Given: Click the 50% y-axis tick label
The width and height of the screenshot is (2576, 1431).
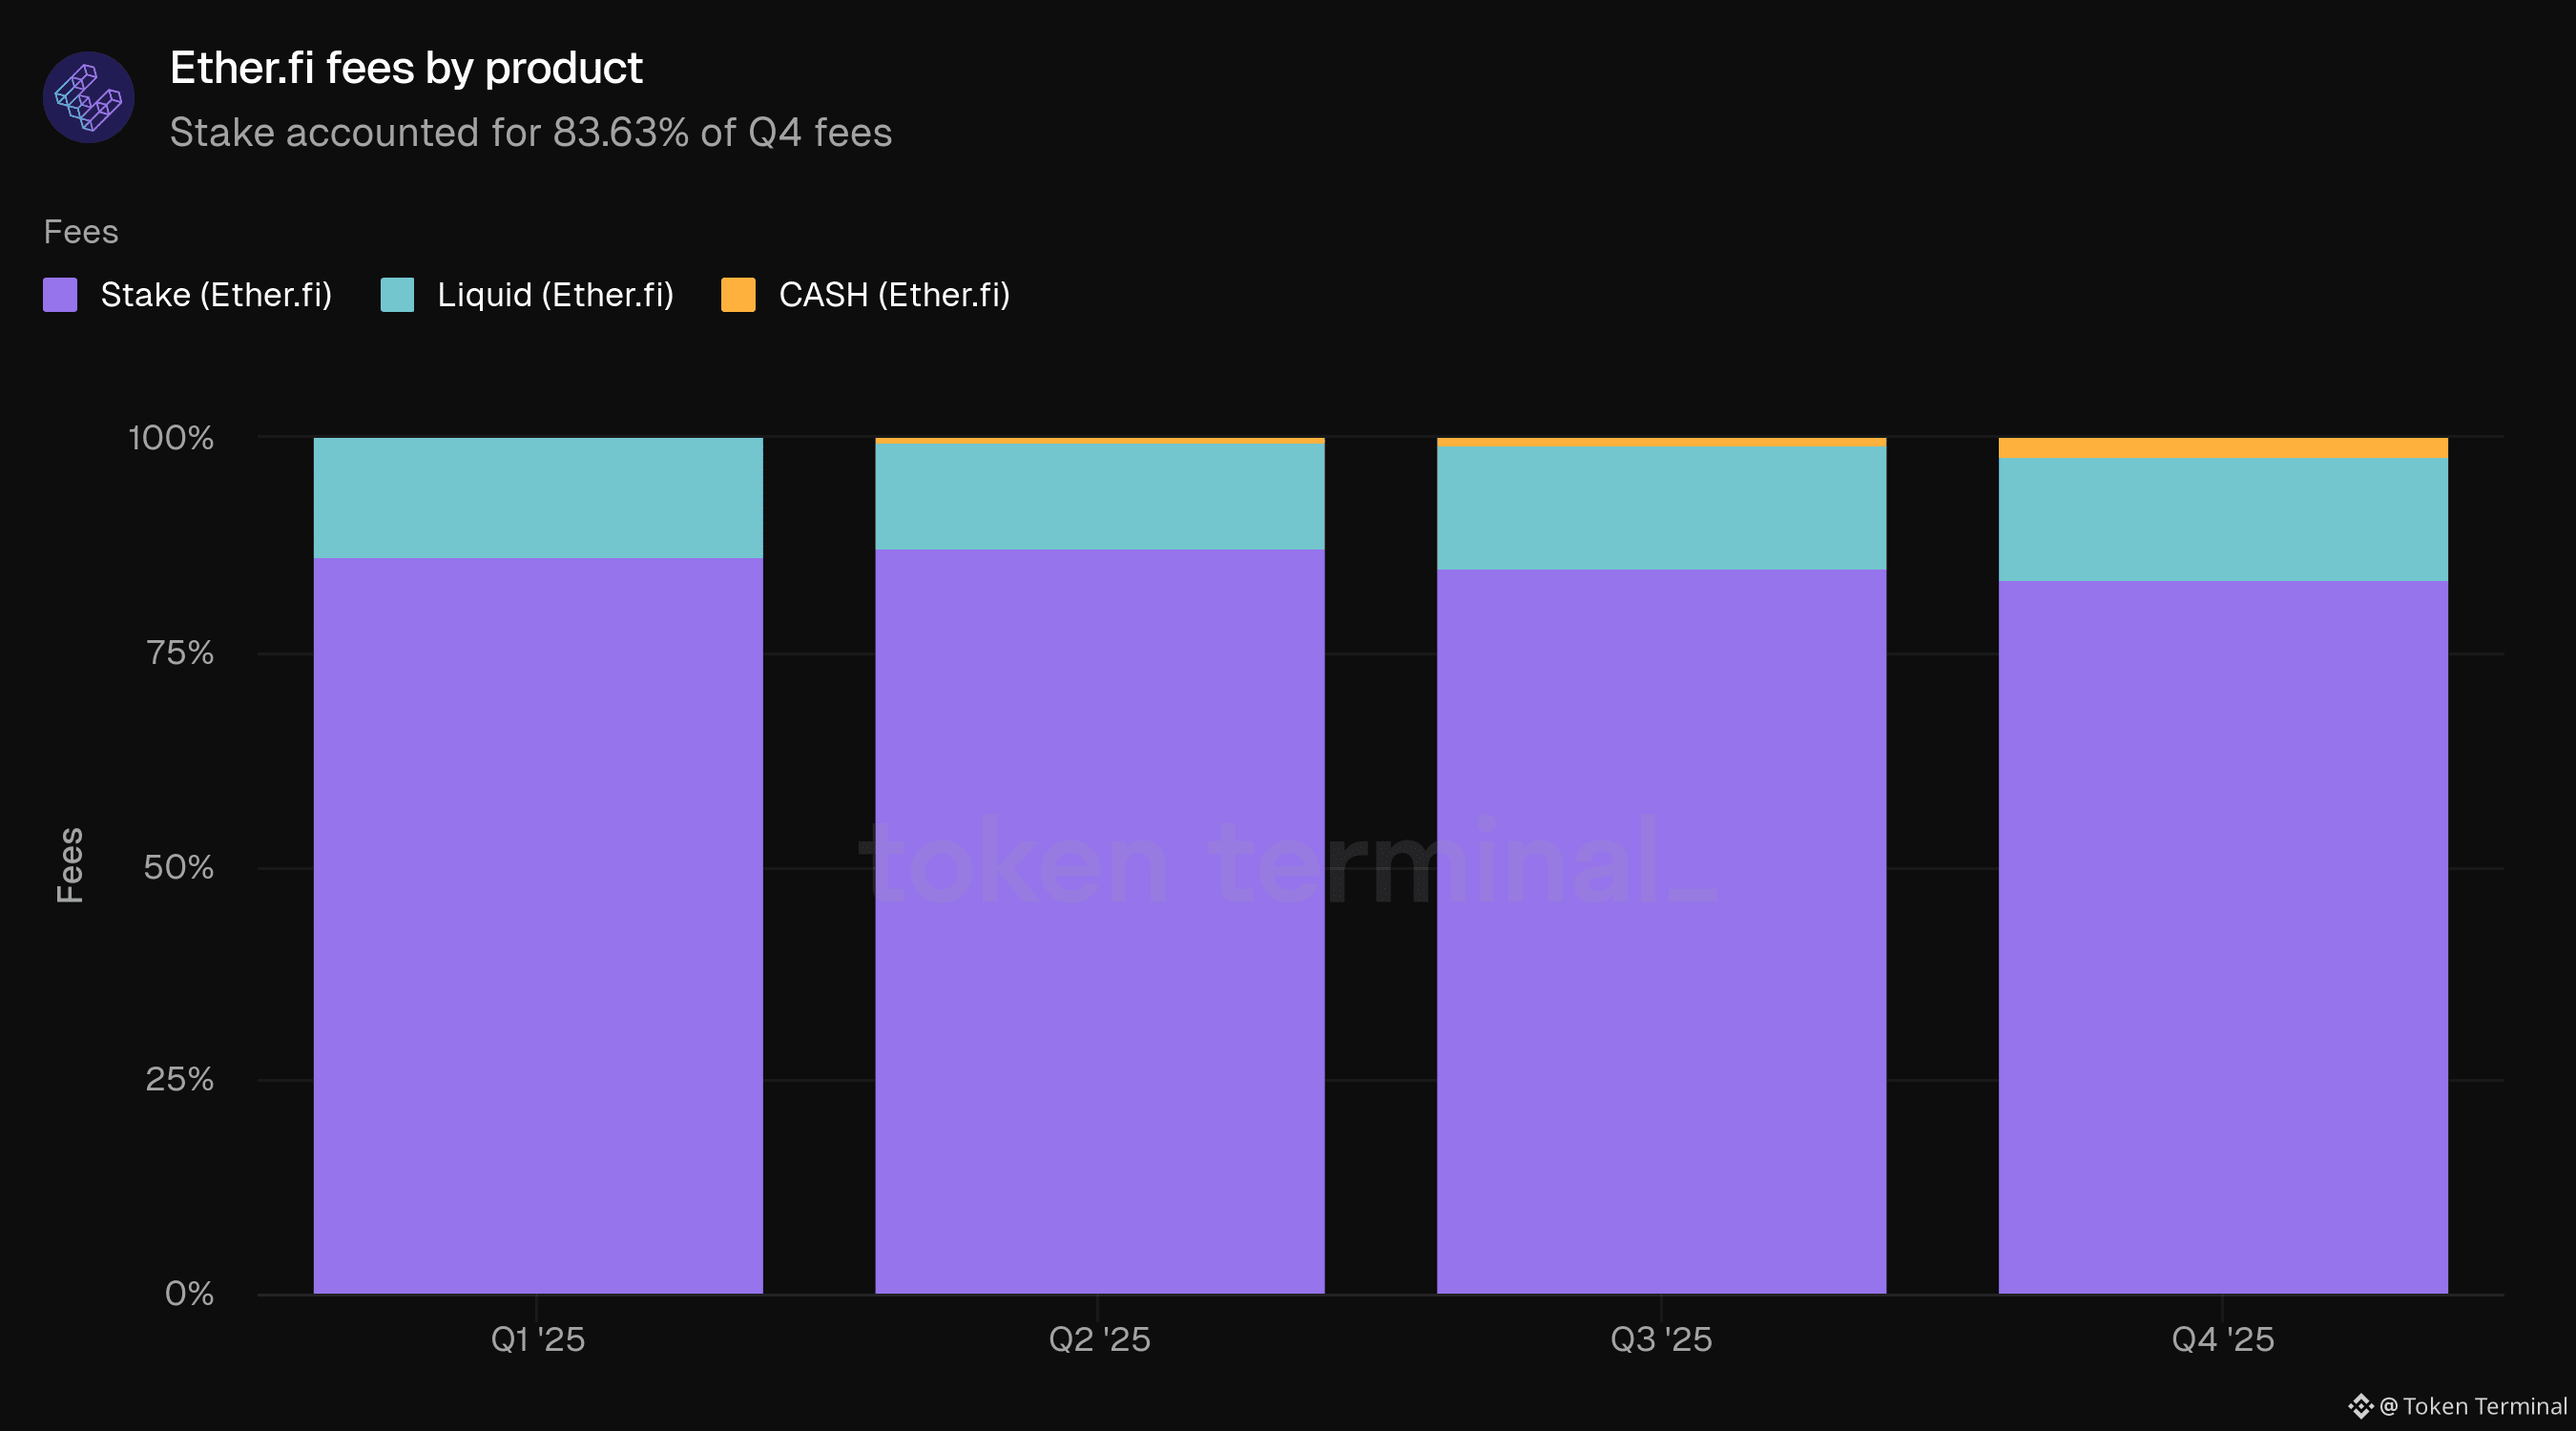Looking at the screenshot, I should pyautogui.click(x=178, y=867).
